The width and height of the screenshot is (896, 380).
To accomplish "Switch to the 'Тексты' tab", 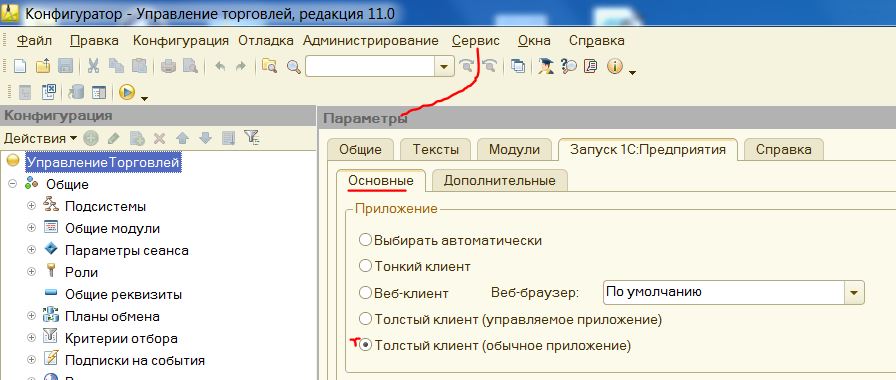I will pos(436,150).
